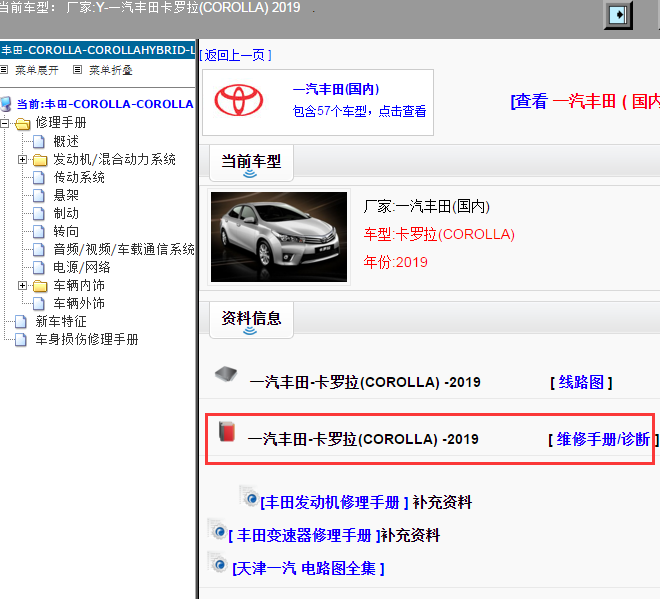Click the document icon beside 车辆外饰

[39, 303]
